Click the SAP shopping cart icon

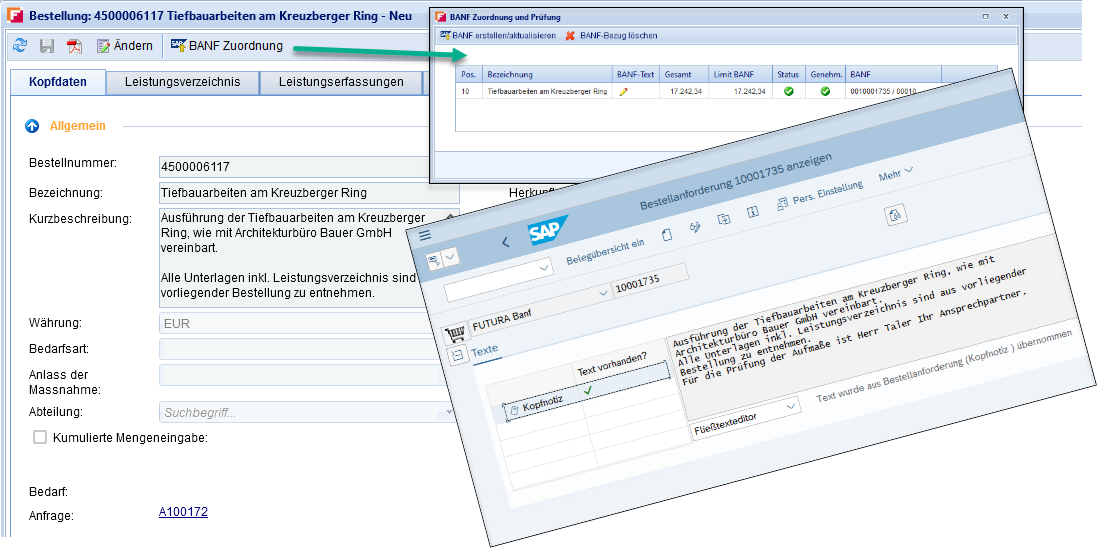click(x=455, y=332)
